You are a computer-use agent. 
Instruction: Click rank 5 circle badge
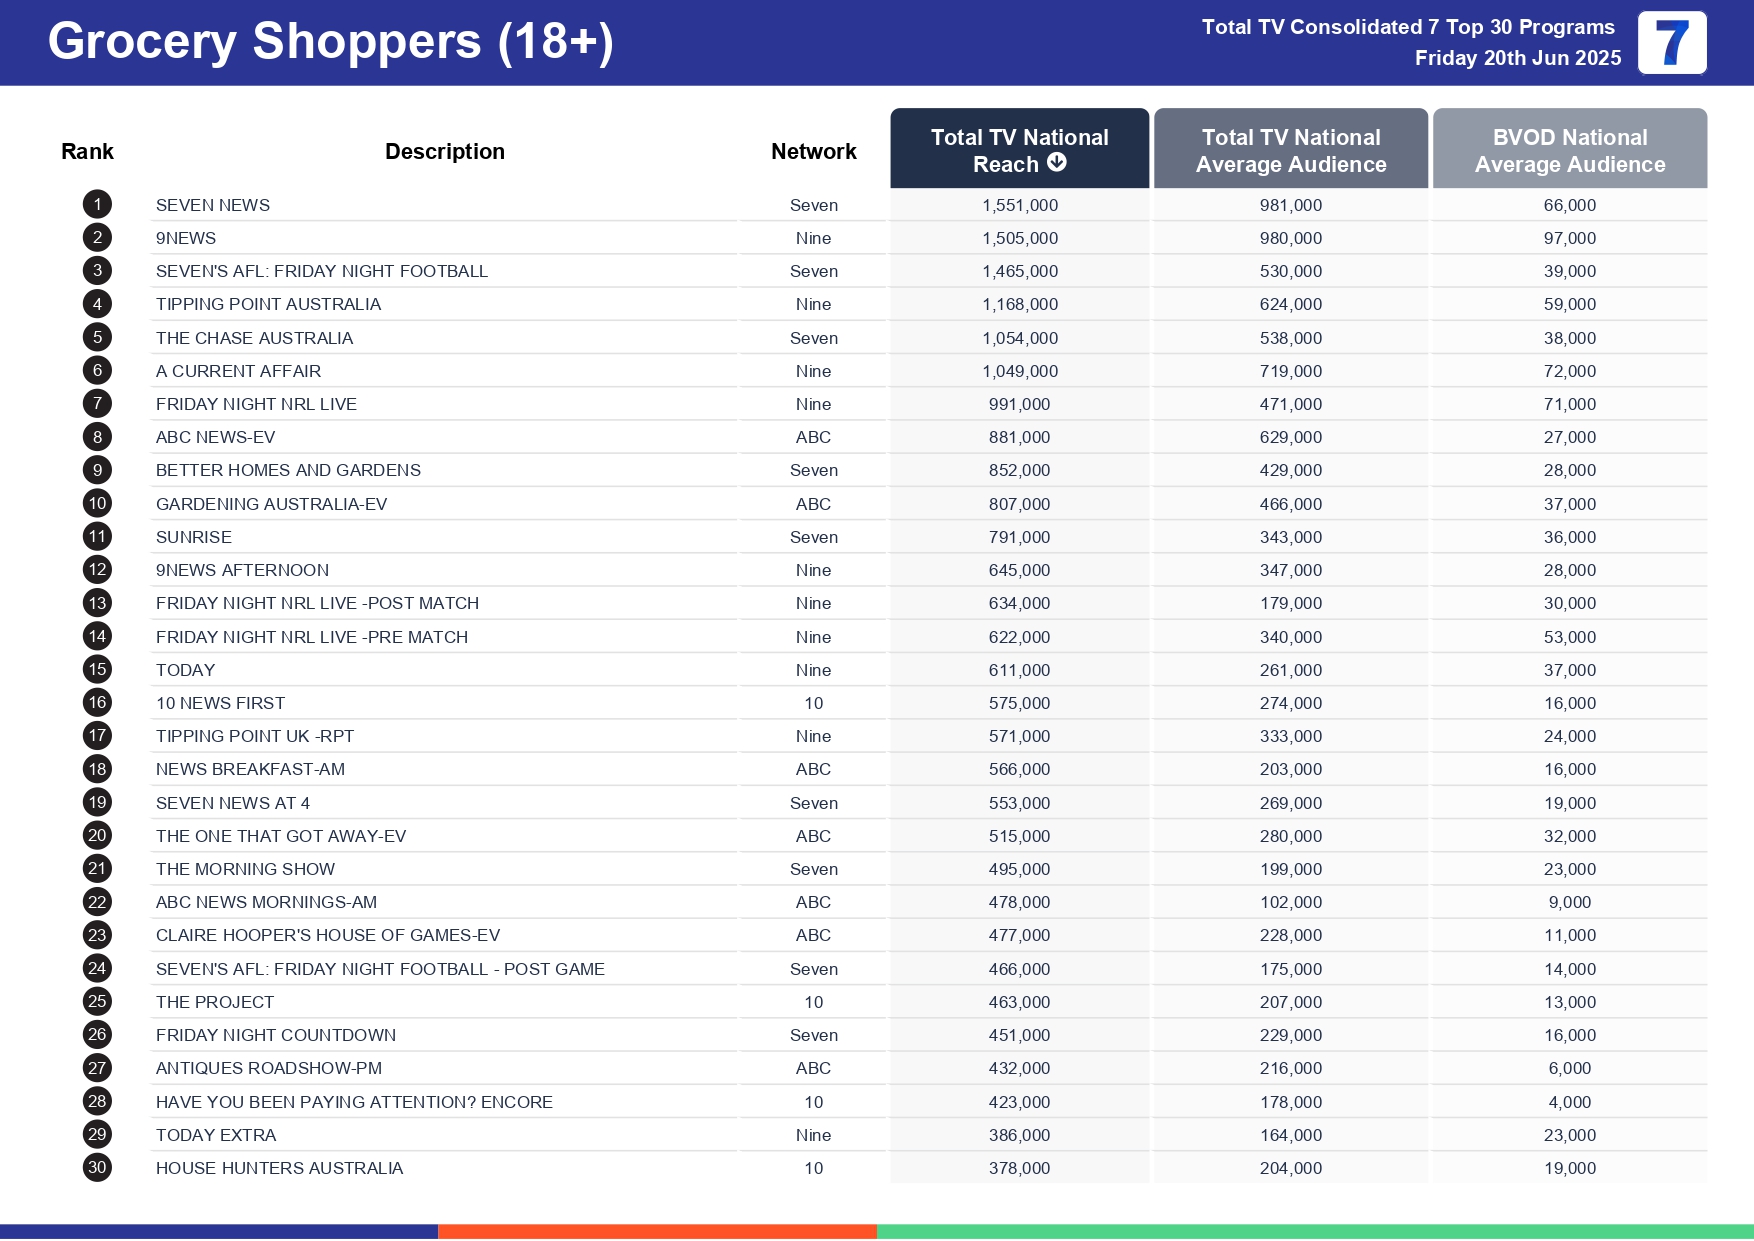[x=97, y=338]
